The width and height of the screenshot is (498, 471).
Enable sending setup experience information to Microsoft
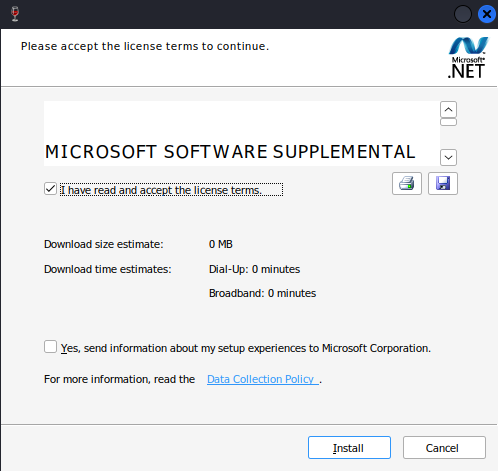[x=50, y=347]
